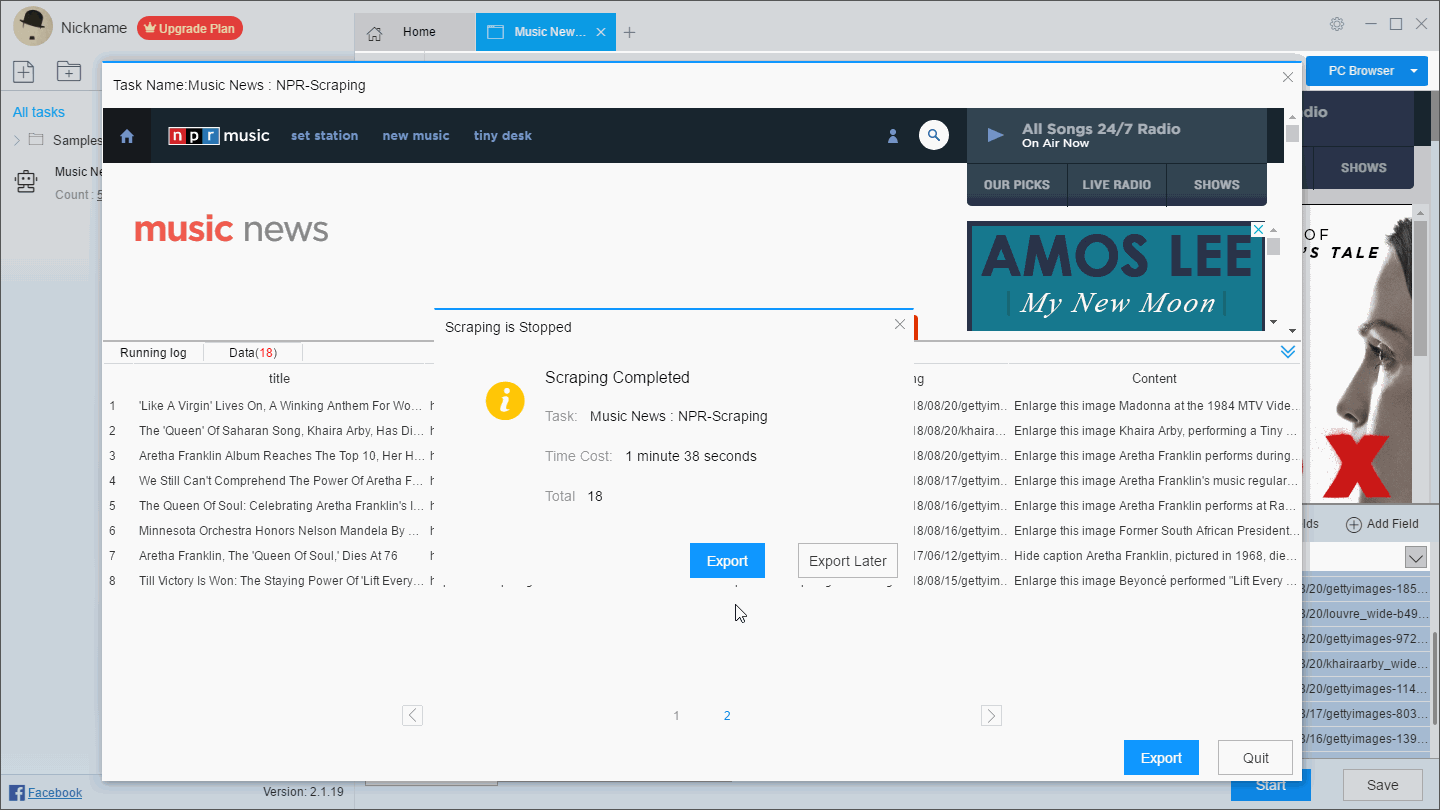Select row Till Victory Is Won title
1440x810 pixels.
281,581
